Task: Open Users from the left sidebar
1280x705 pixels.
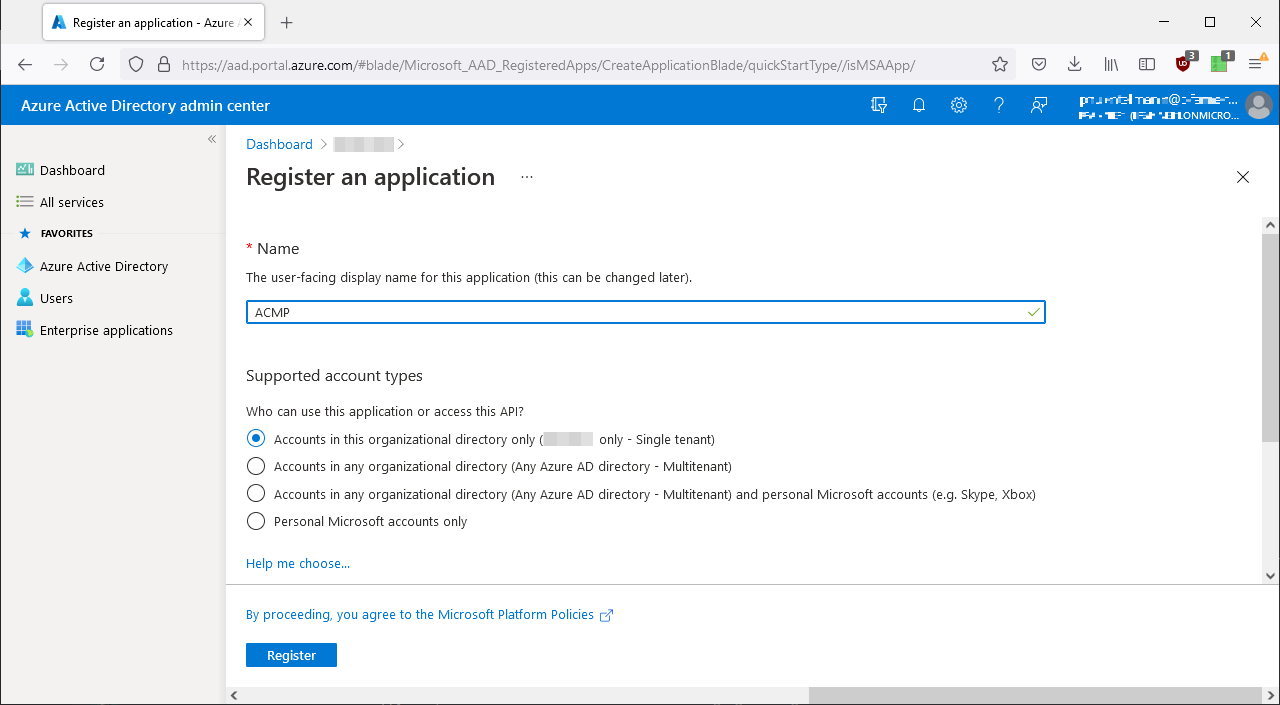Action: tap(57, 298)
